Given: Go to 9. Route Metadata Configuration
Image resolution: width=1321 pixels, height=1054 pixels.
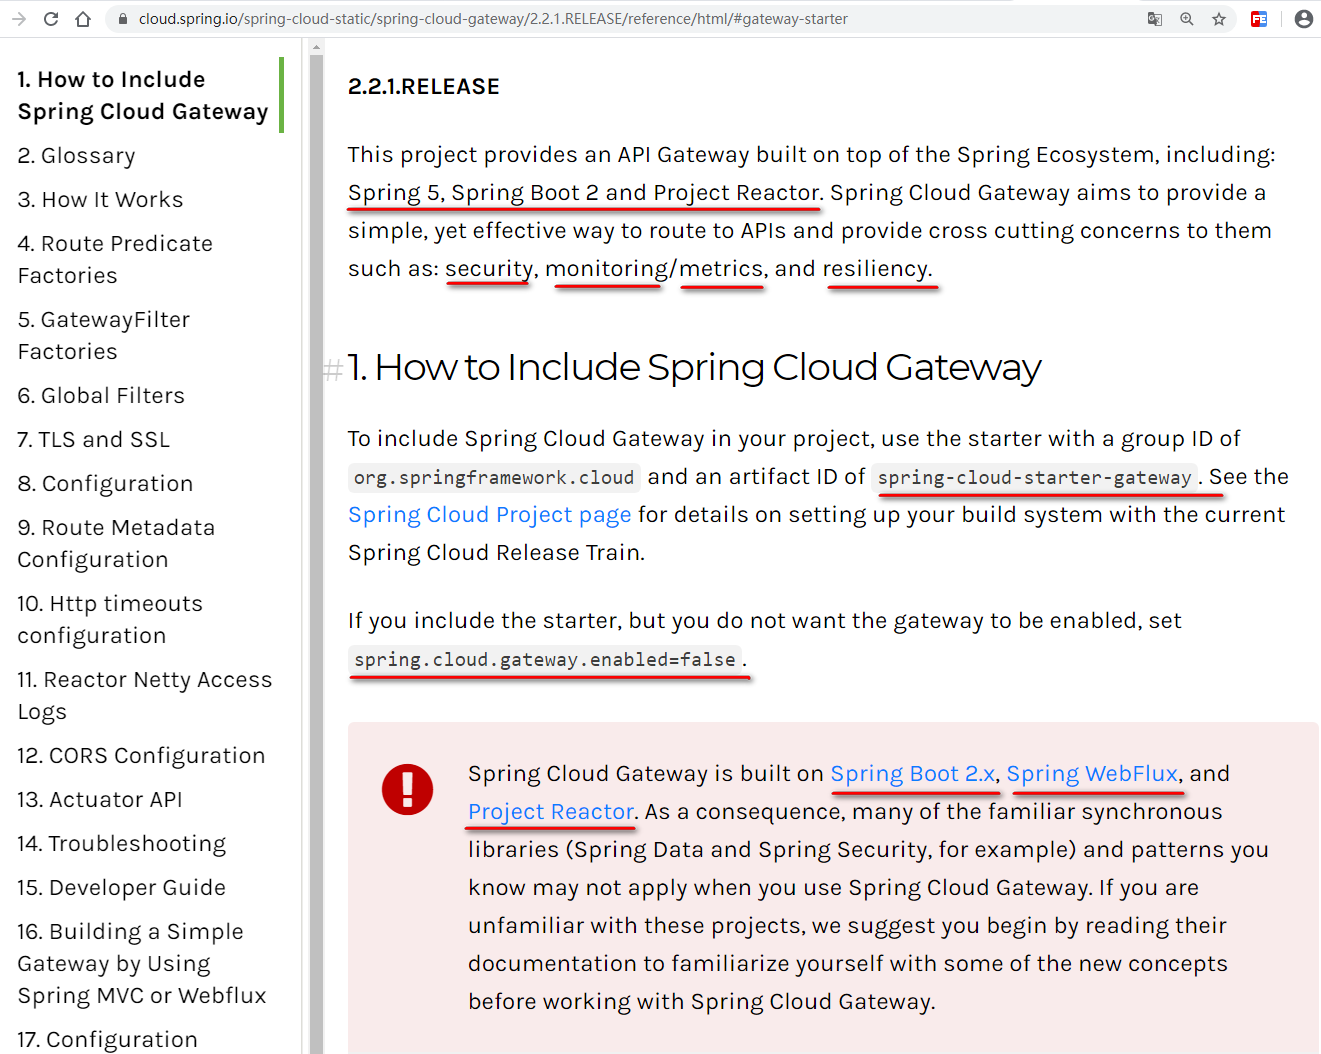Looking at the screenshot, I should 116,543.
